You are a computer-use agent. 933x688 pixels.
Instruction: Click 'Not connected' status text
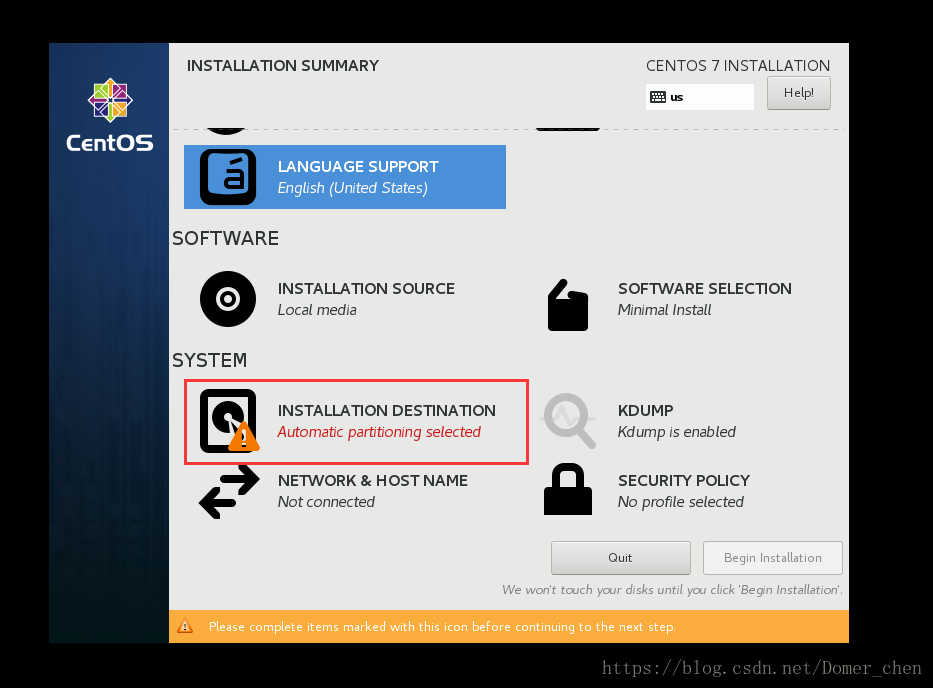click(326, 502)
